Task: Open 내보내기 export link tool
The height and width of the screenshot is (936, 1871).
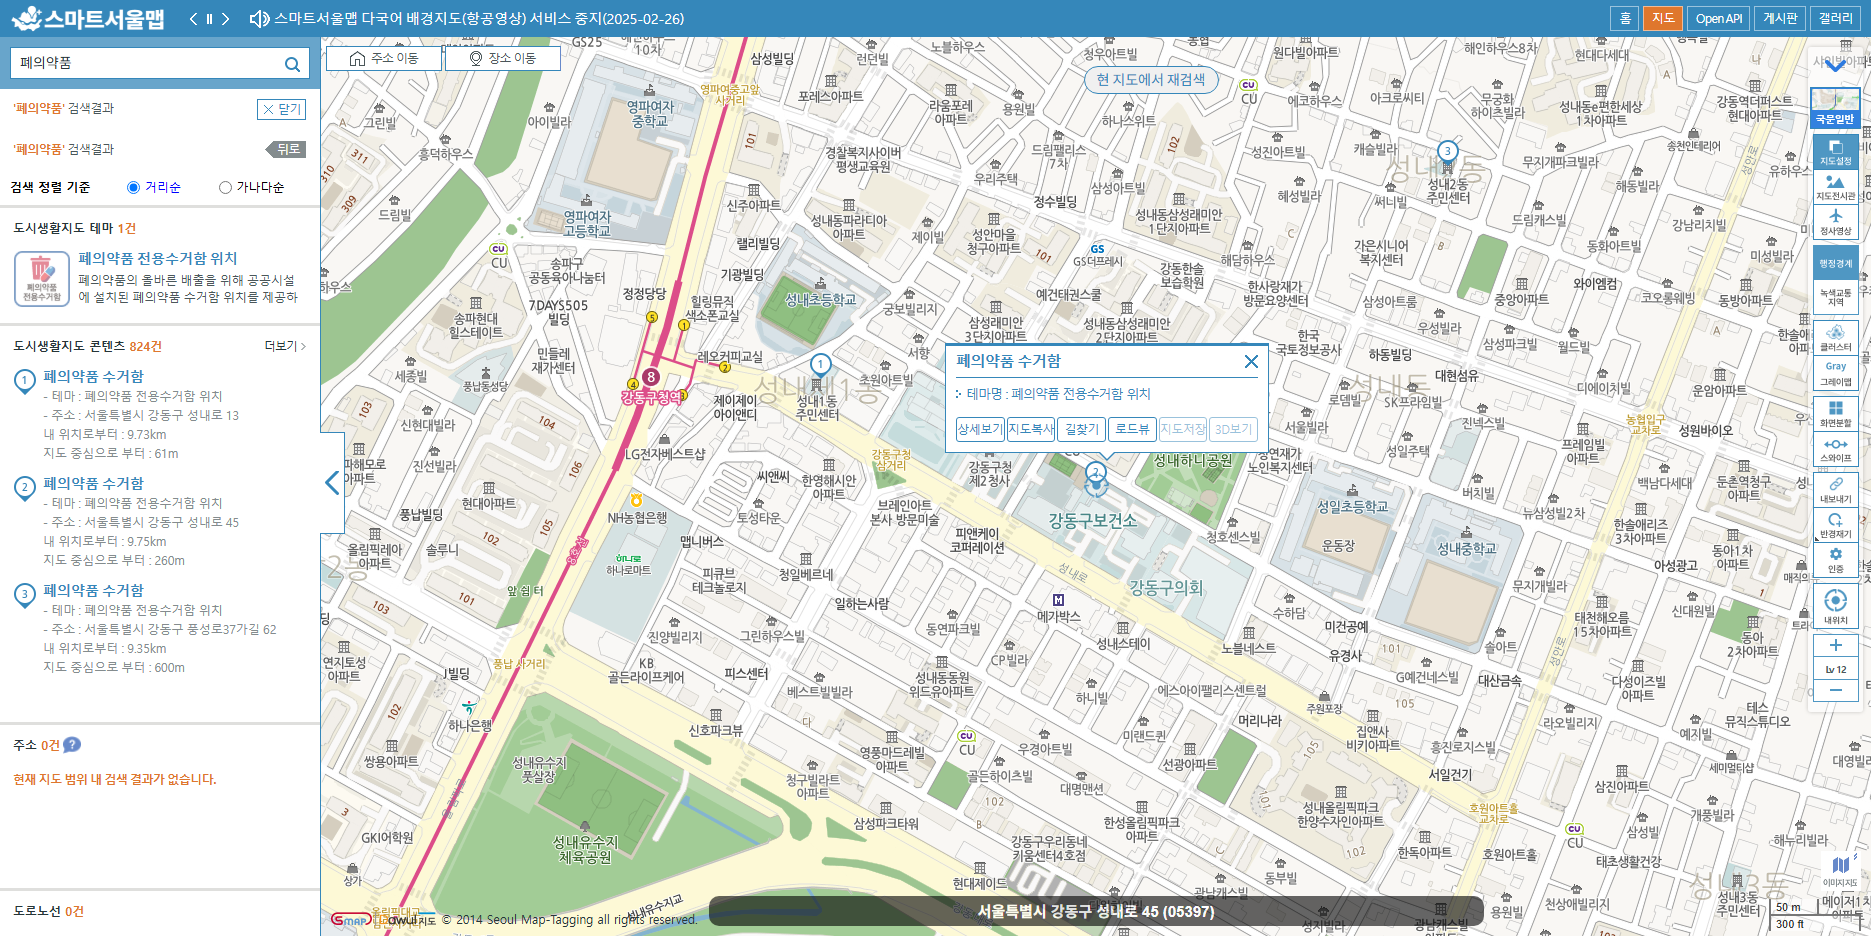Action: [x=1835, y=489]
